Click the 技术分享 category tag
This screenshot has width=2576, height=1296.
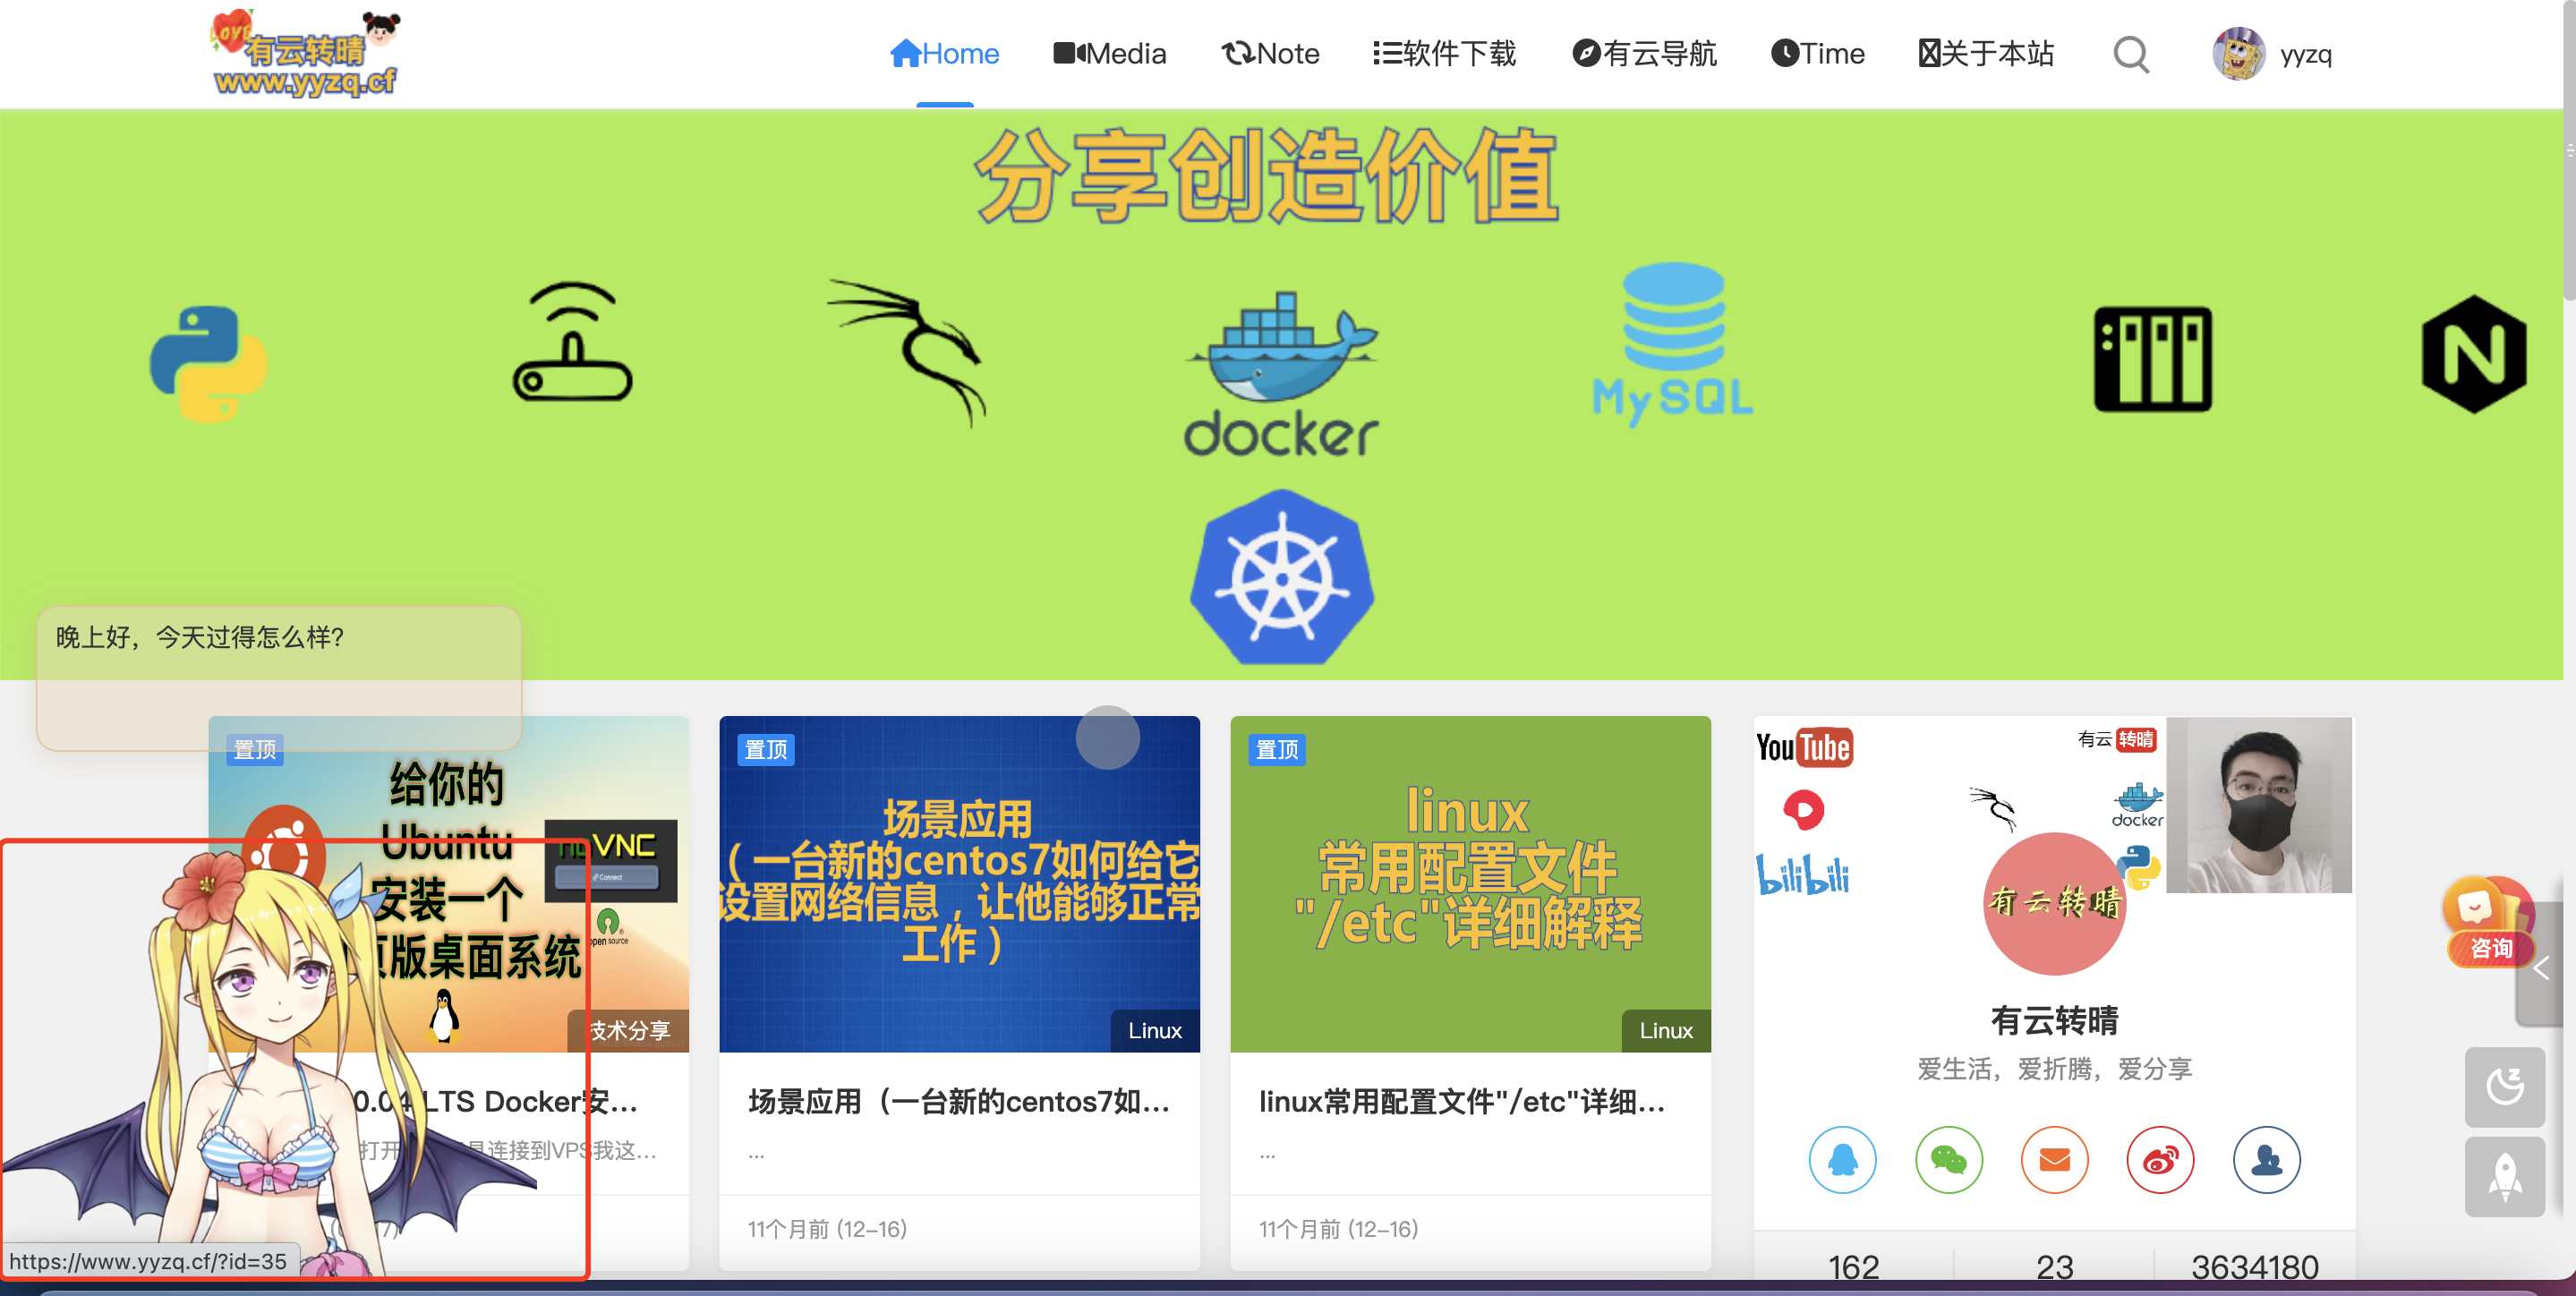coord(628,1031)
